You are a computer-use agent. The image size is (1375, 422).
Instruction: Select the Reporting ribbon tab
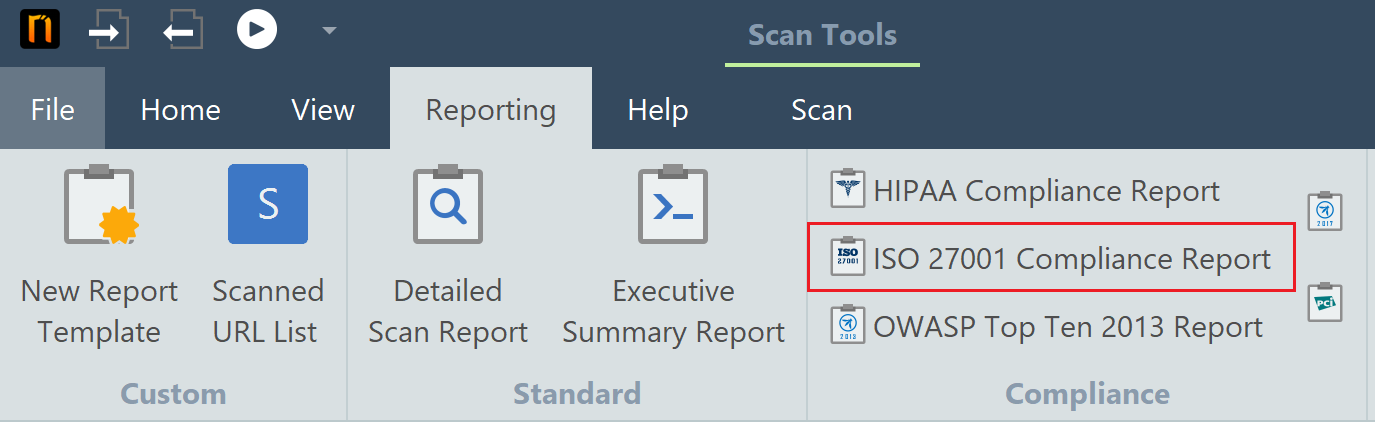tap(490, 109)
